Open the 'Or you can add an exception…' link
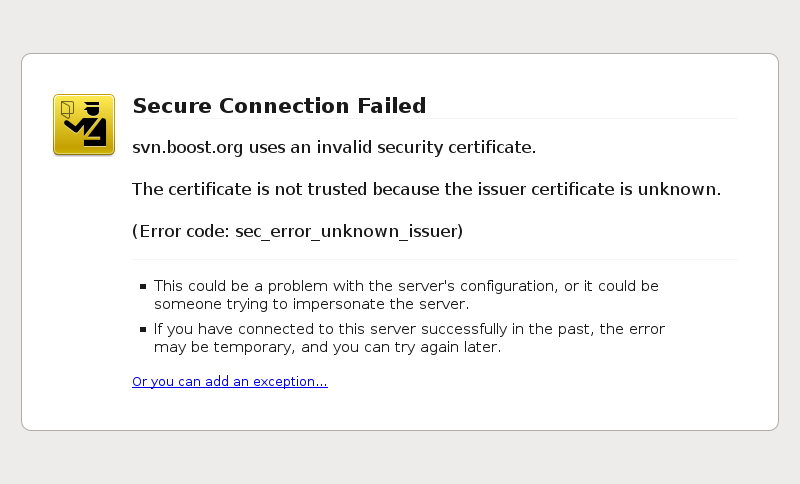This screenshot has height=484, width=800. click(229, 382)
